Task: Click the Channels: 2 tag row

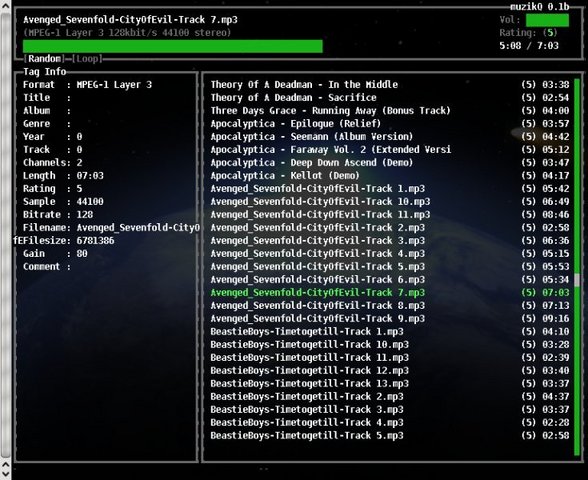Action: click(x=52, y=163)
